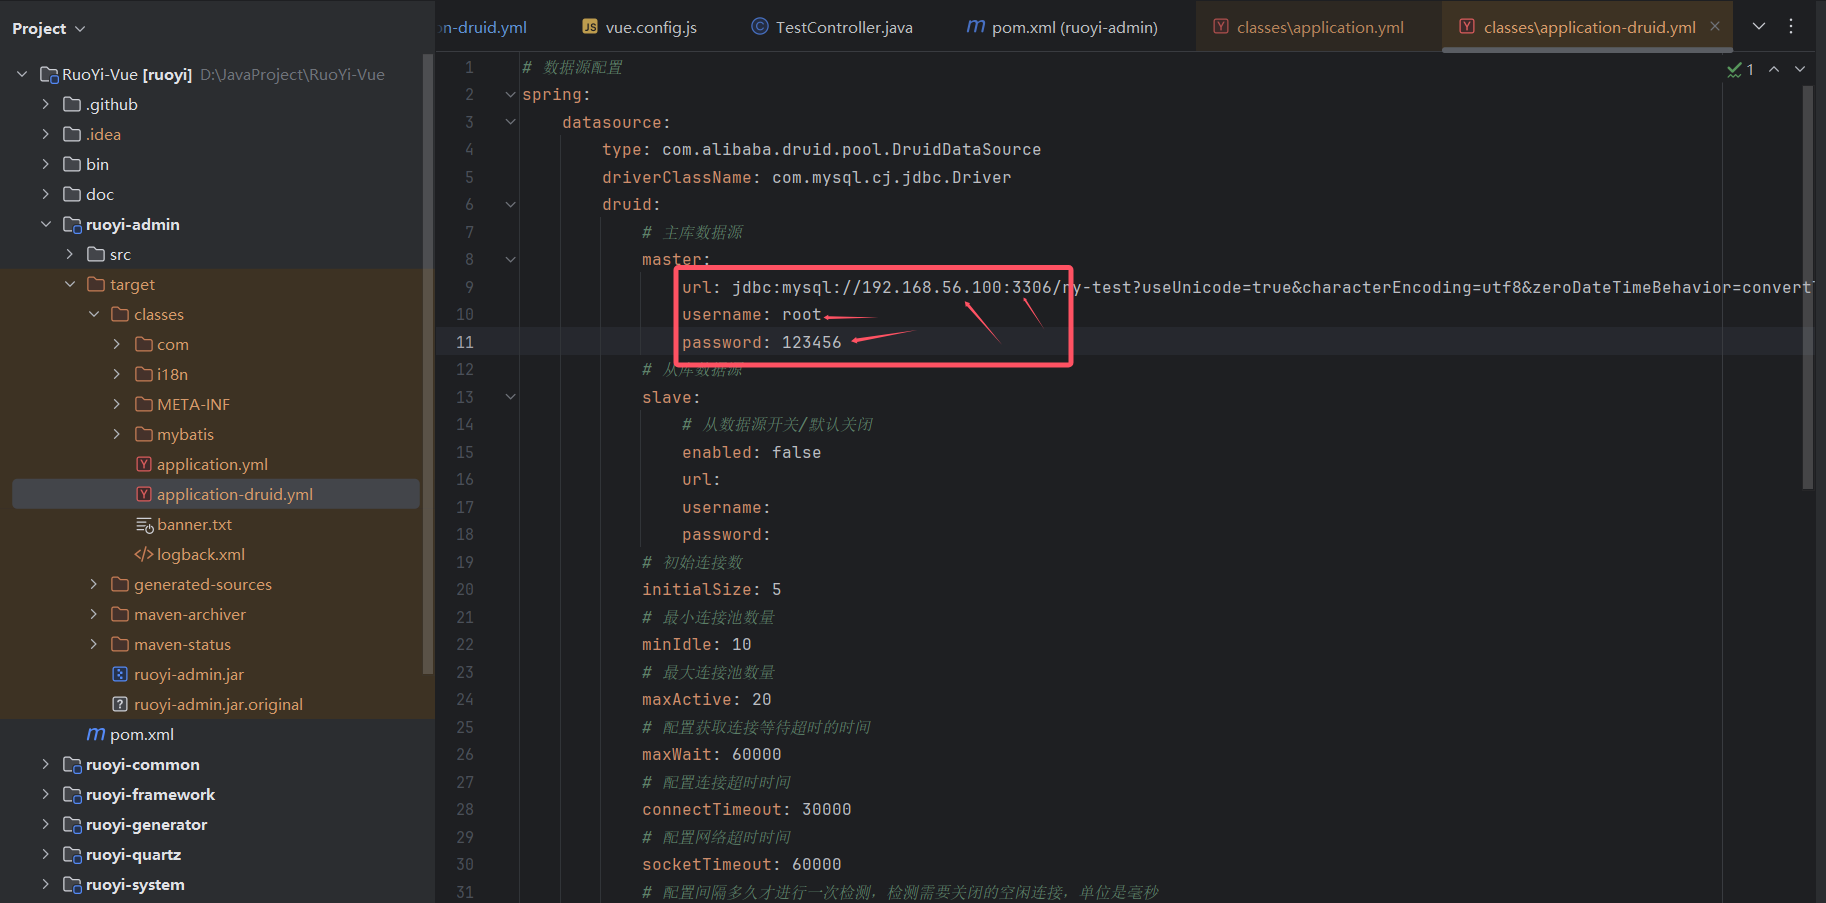The width and height of the screenshot is (1826, 903).
Task: Click the pom.xml Maven icon in tree
Action: (96, 735)
